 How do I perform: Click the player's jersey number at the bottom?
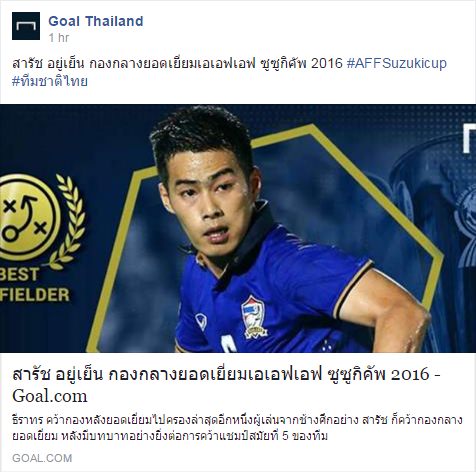click(229, 344)
